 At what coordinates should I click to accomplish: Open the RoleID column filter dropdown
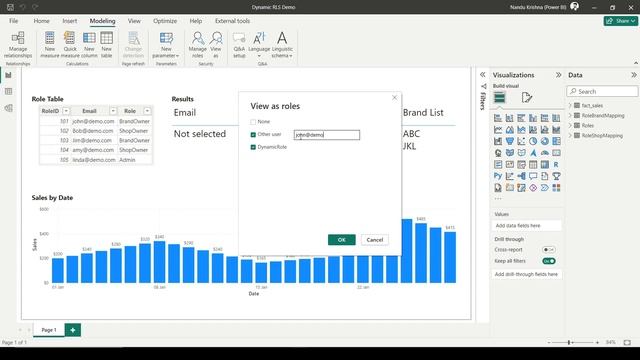(x=66, y=111)
